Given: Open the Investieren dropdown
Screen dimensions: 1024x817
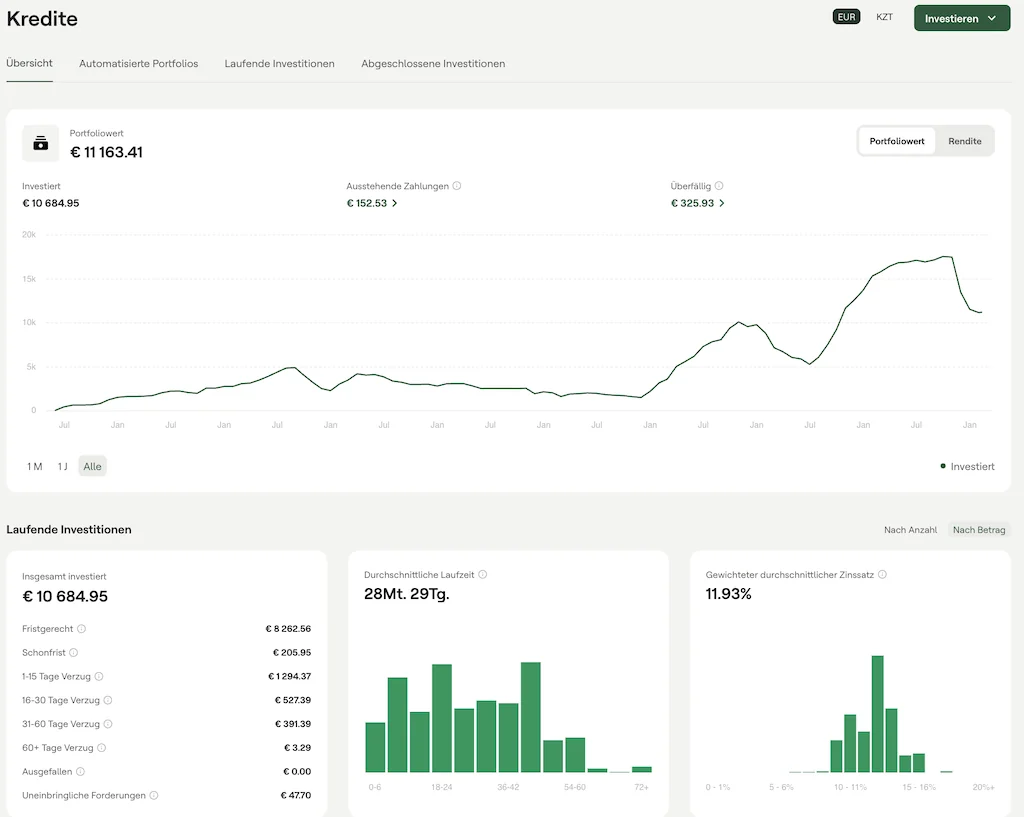Looking at the screenshot, I should tap(961, 18).
